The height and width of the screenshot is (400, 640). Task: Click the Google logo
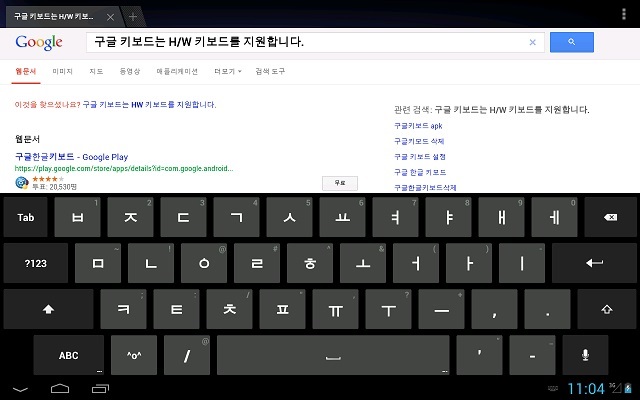[x=39, y=42]
